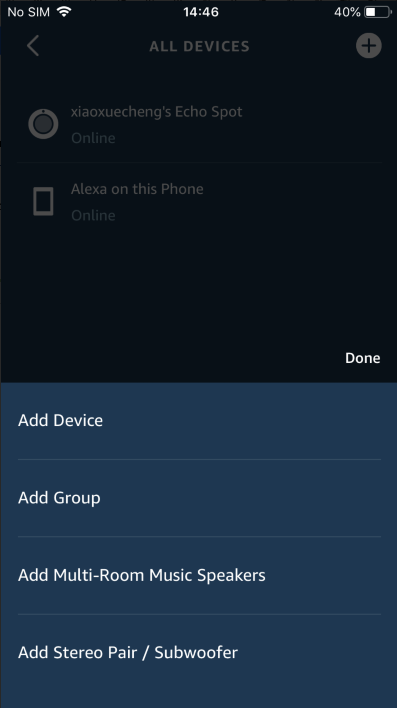This screenshot has width=397, height=708.
Task: Tap the battery indicator icon
Action: click(x=378, y=12)
